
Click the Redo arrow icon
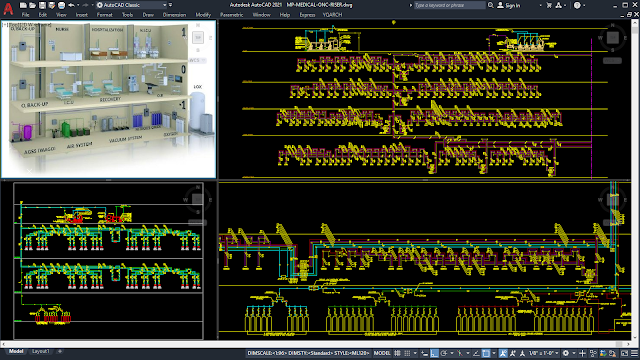85,5
